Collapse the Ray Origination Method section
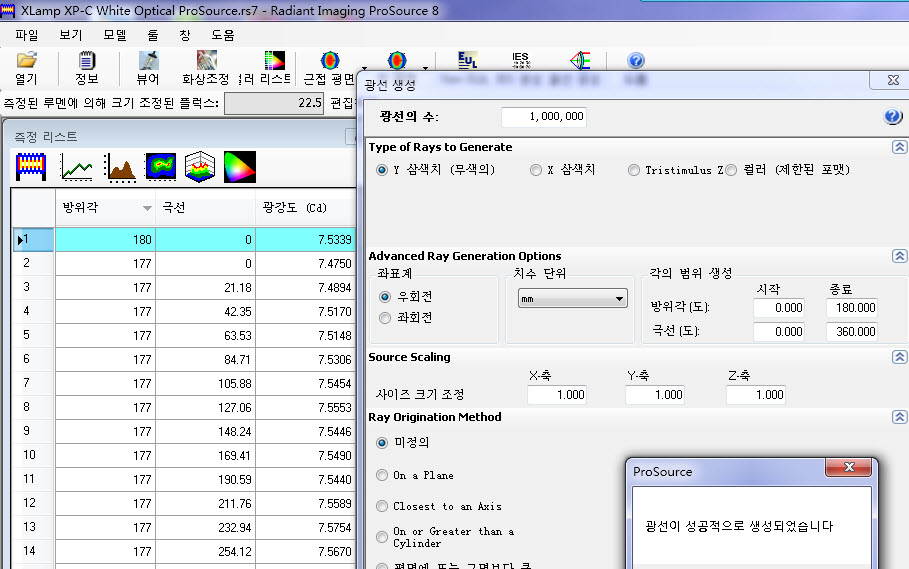This screenshot has width=909, height=569. (x=899, y=417)
